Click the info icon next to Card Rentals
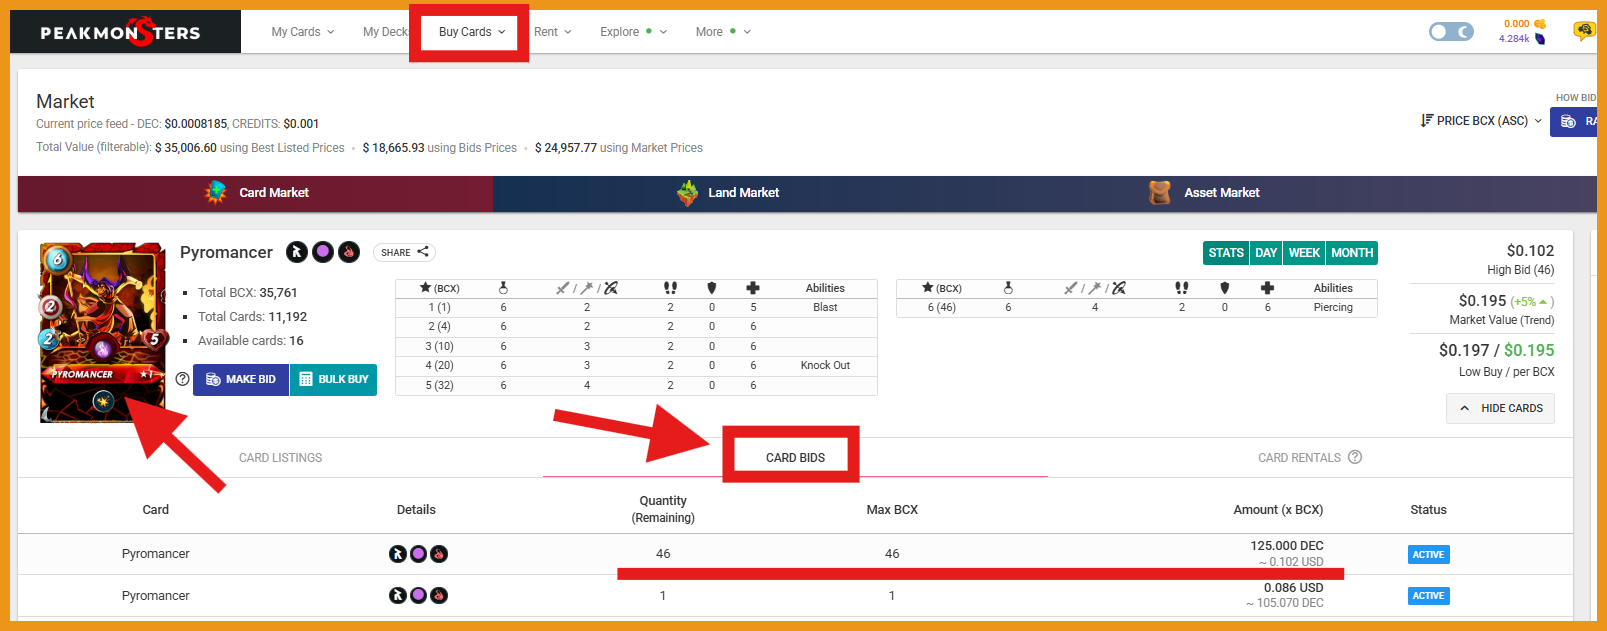The width and height of the screenshot is (1607, 631). [x=1355, y=457]
